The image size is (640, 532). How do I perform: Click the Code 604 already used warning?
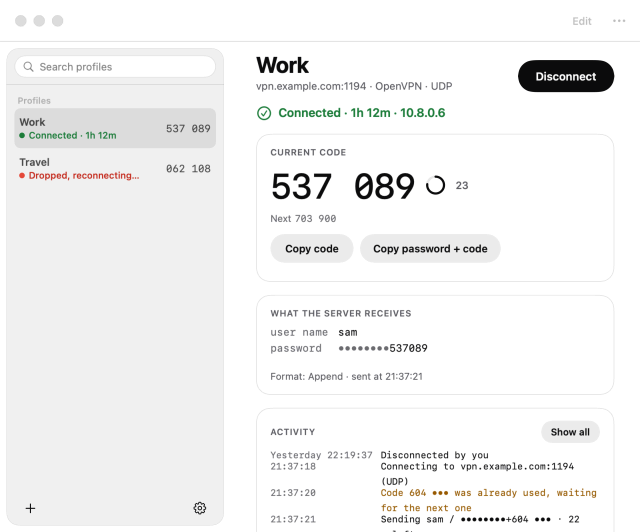pos(489,500)
